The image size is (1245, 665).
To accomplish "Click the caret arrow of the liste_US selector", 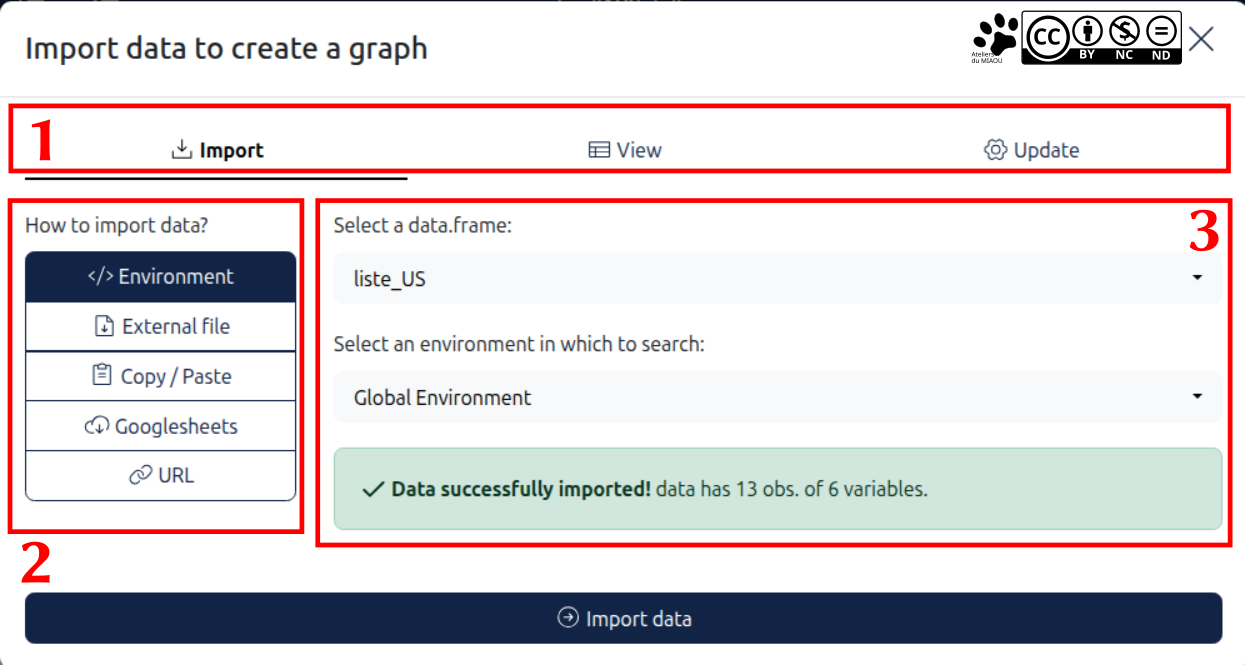I will (x=1197, y=279).
